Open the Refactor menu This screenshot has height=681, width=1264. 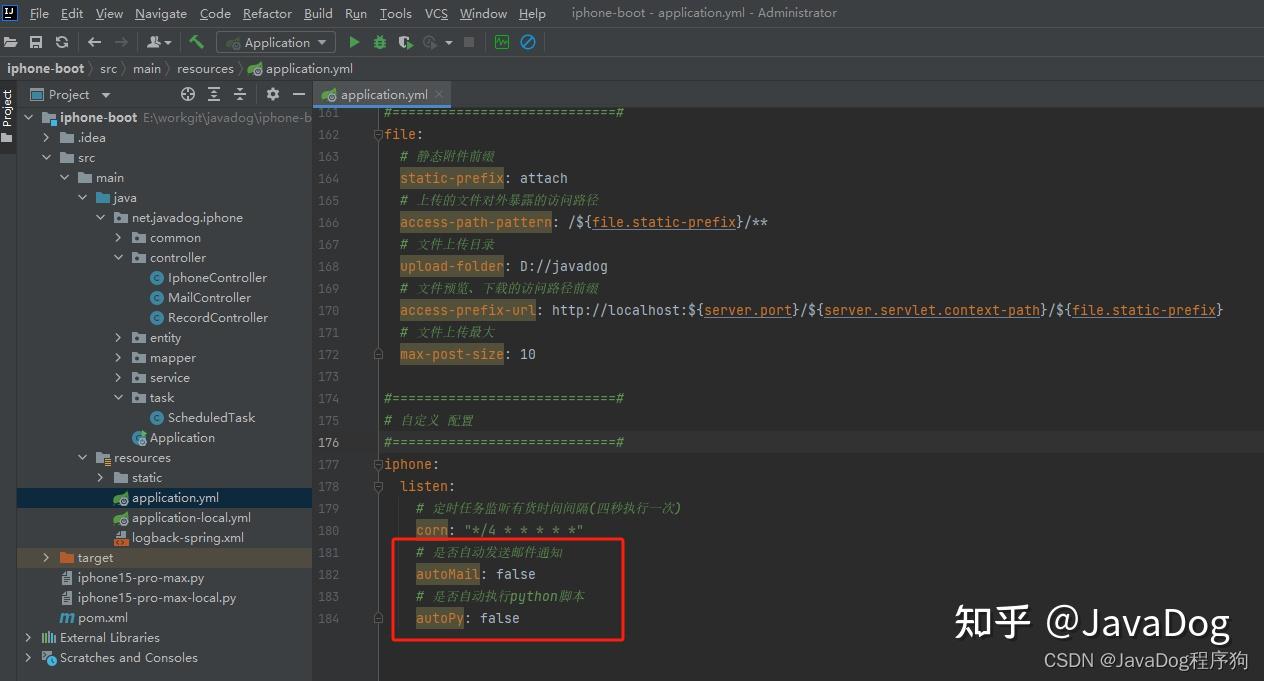tap(266, 13)
